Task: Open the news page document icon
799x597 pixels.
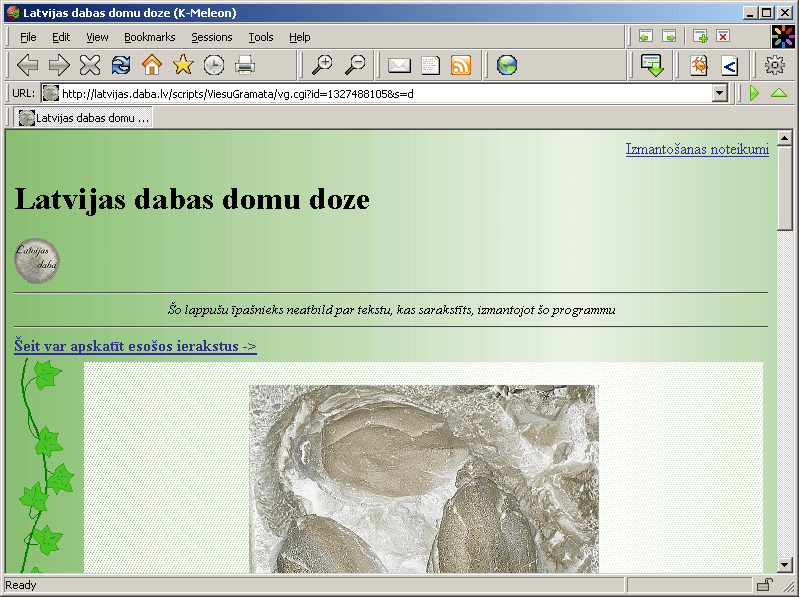Action: [x=431, y=65]
